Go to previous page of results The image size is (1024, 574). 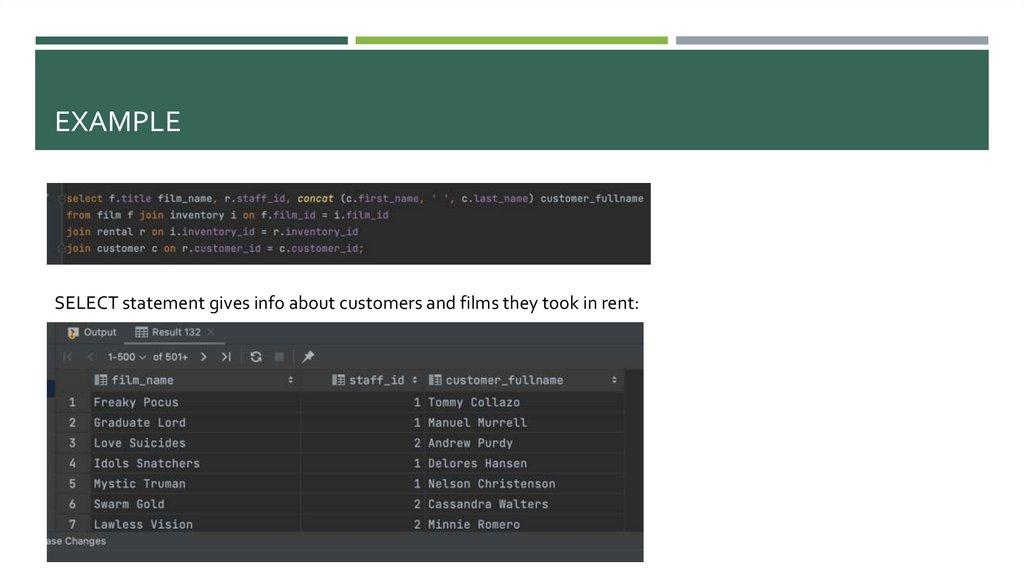[x=90, y=357]
